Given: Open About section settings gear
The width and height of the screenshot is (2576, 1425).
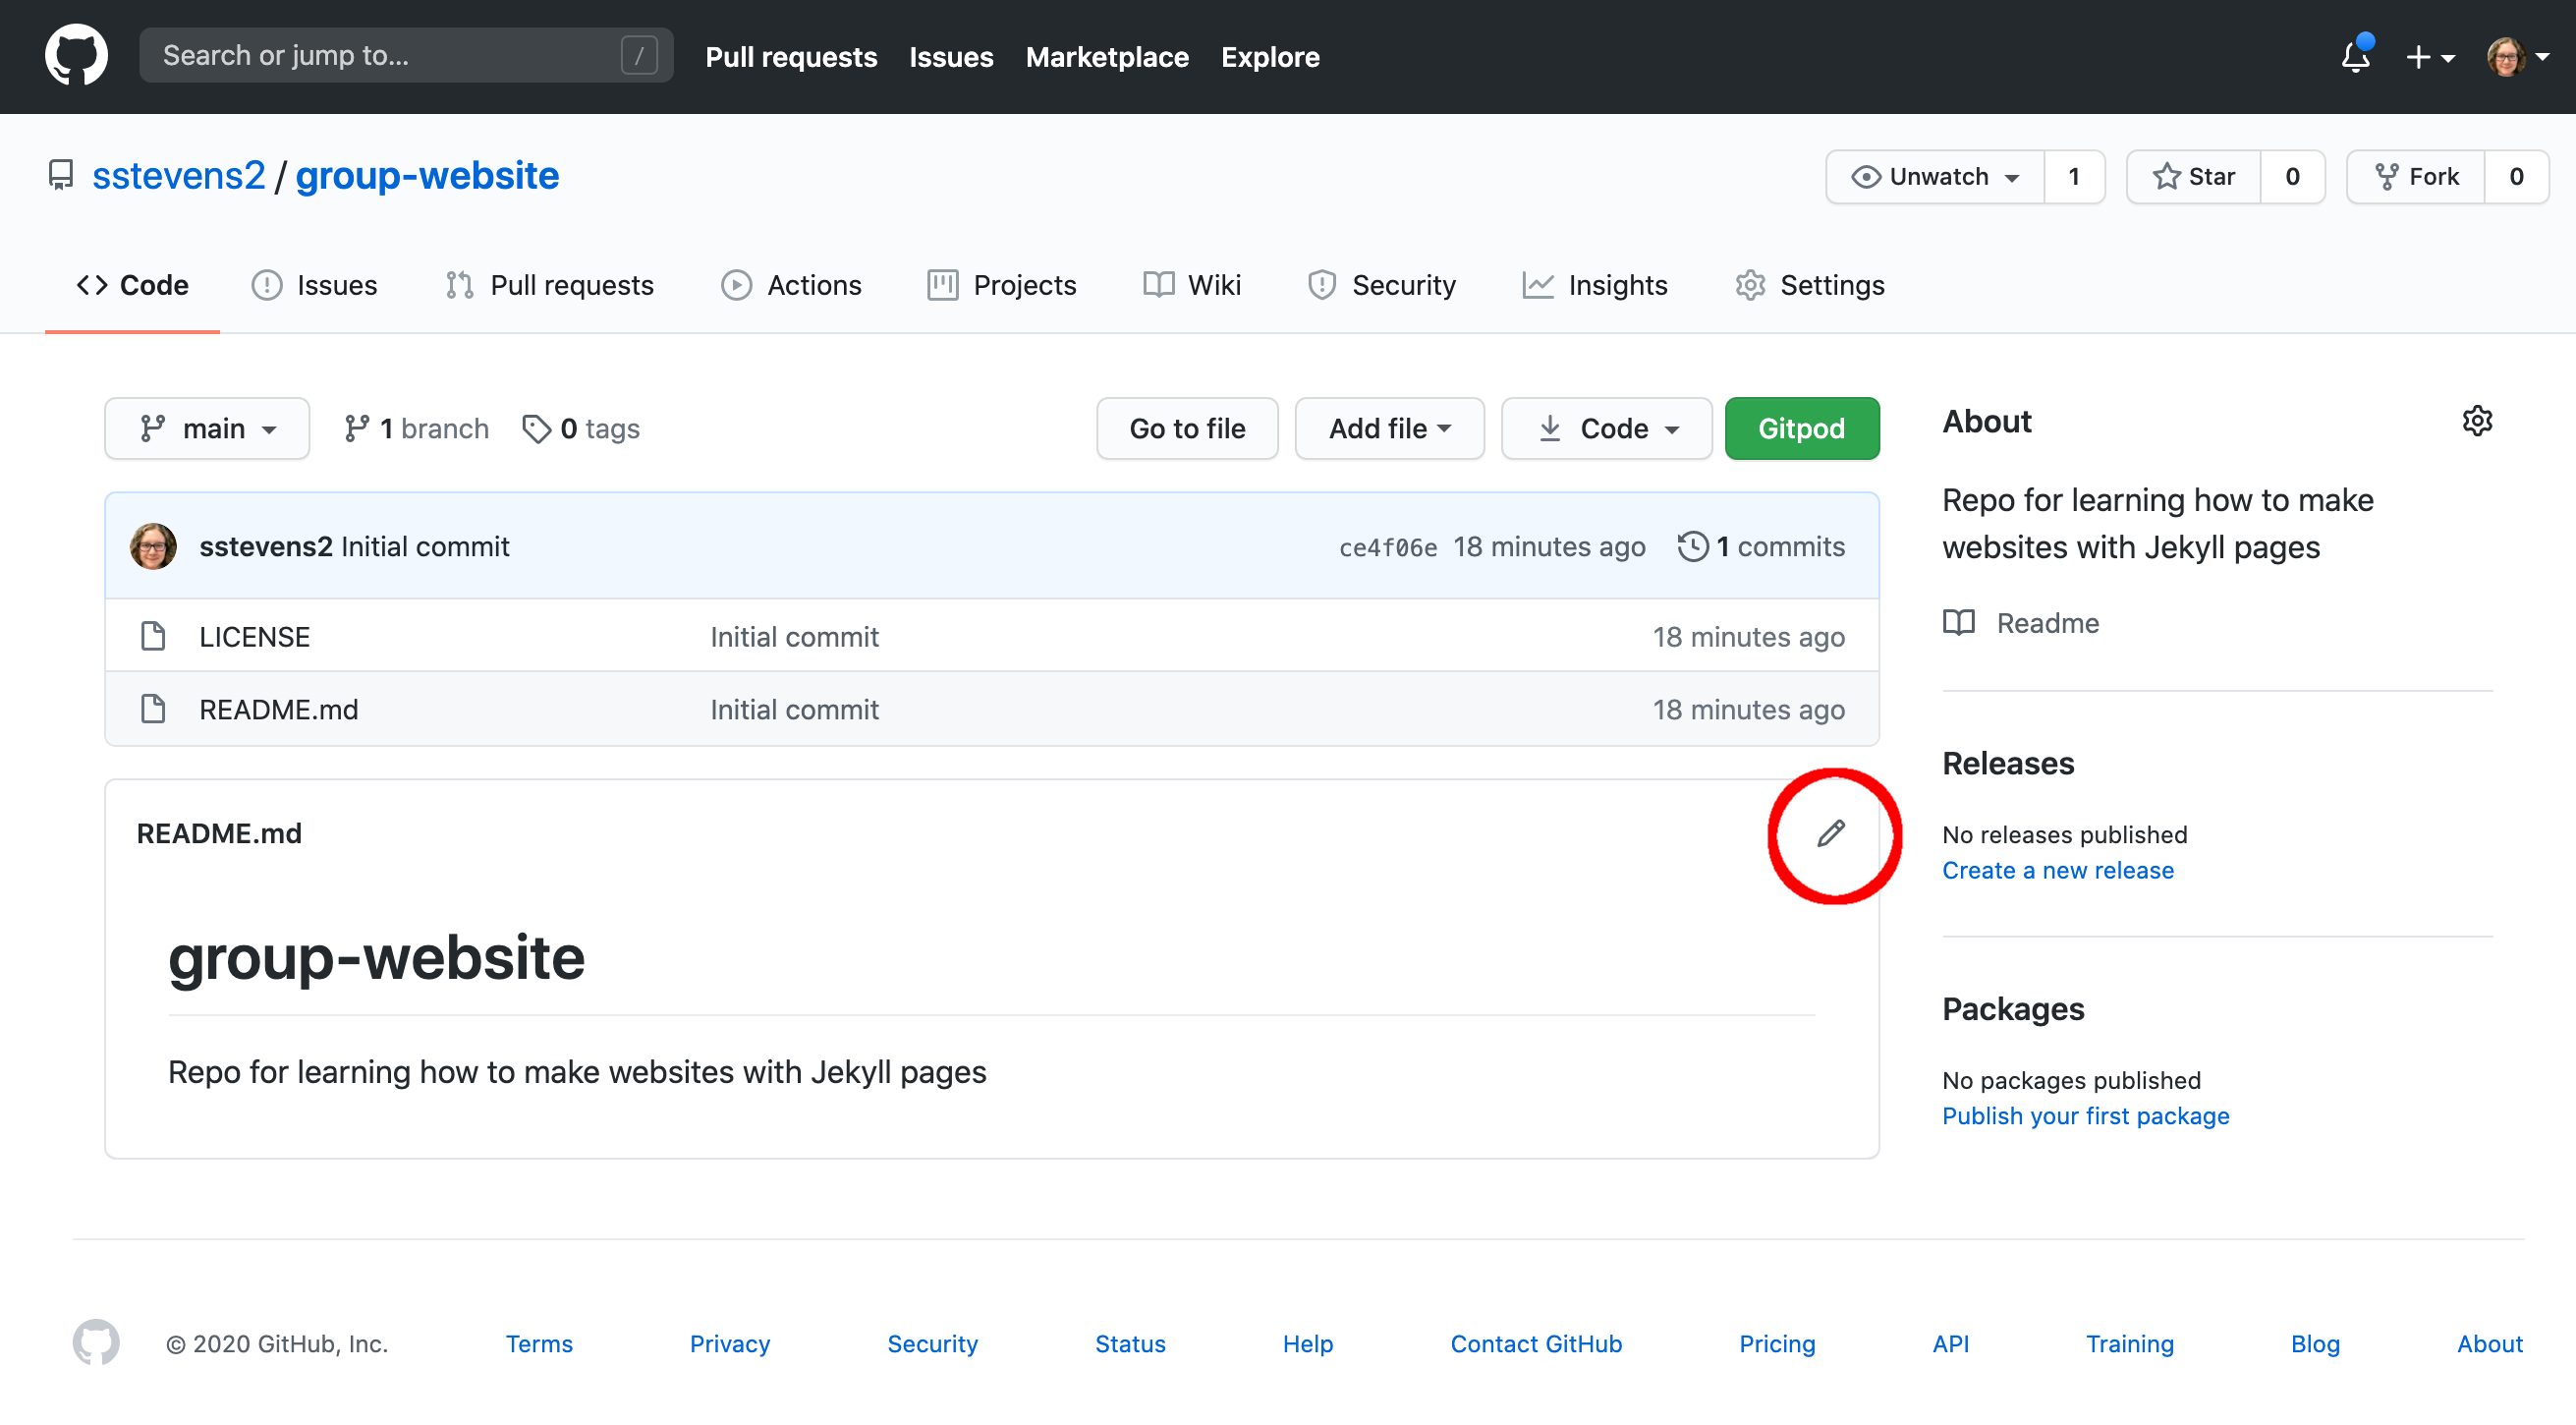Looking at the screenshot, I should (2477, 421).
